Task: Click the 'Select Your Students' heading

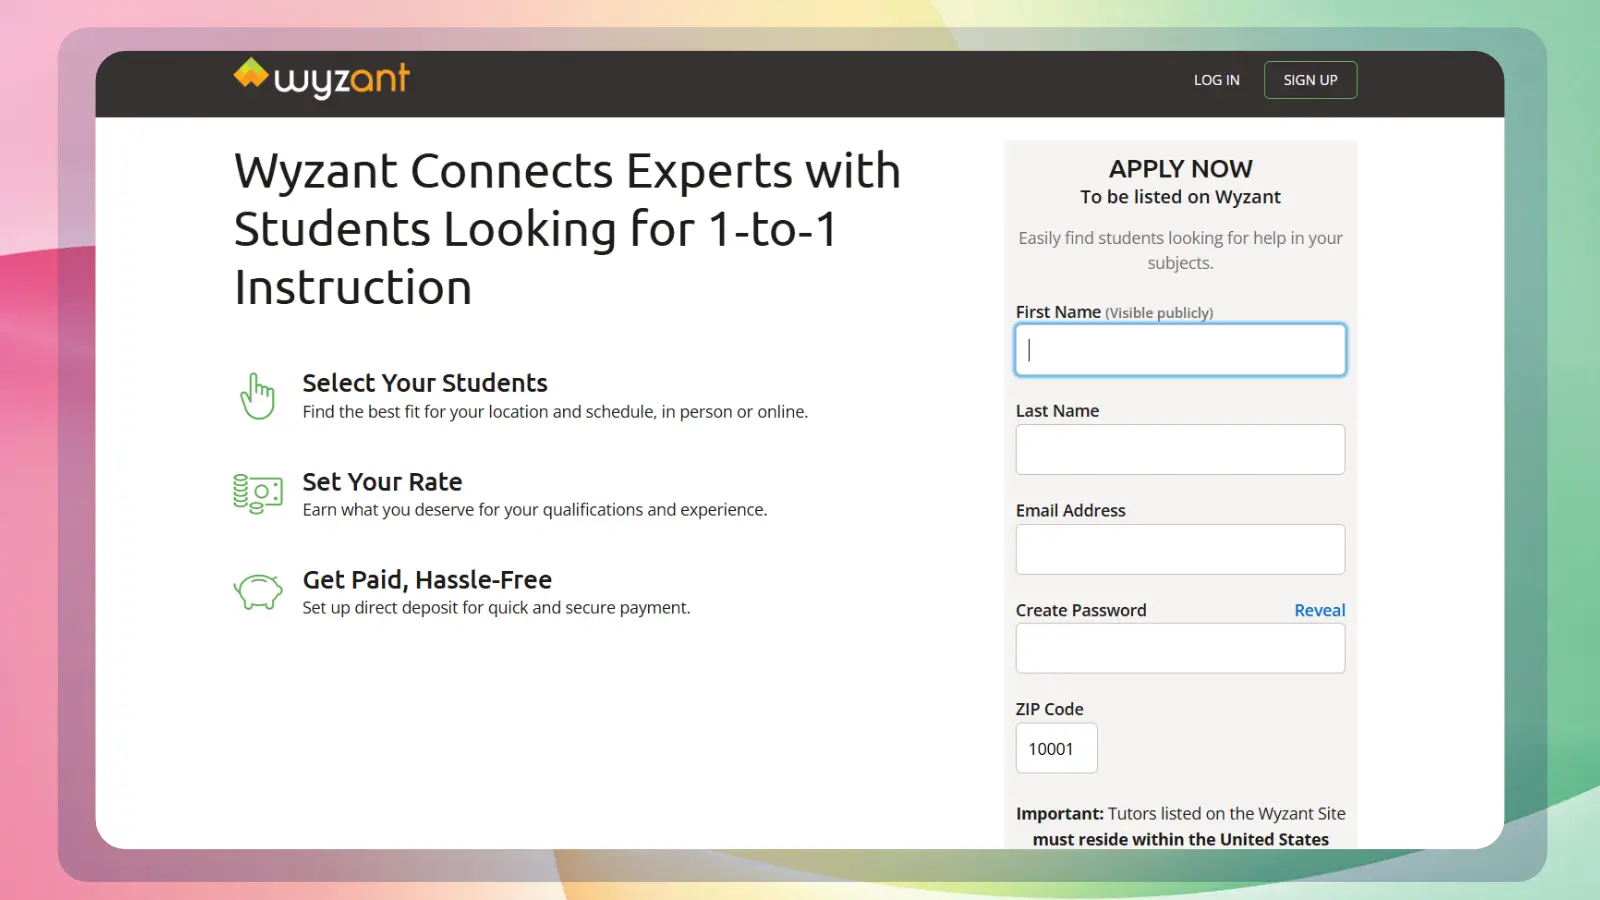Action: point(425,383)
